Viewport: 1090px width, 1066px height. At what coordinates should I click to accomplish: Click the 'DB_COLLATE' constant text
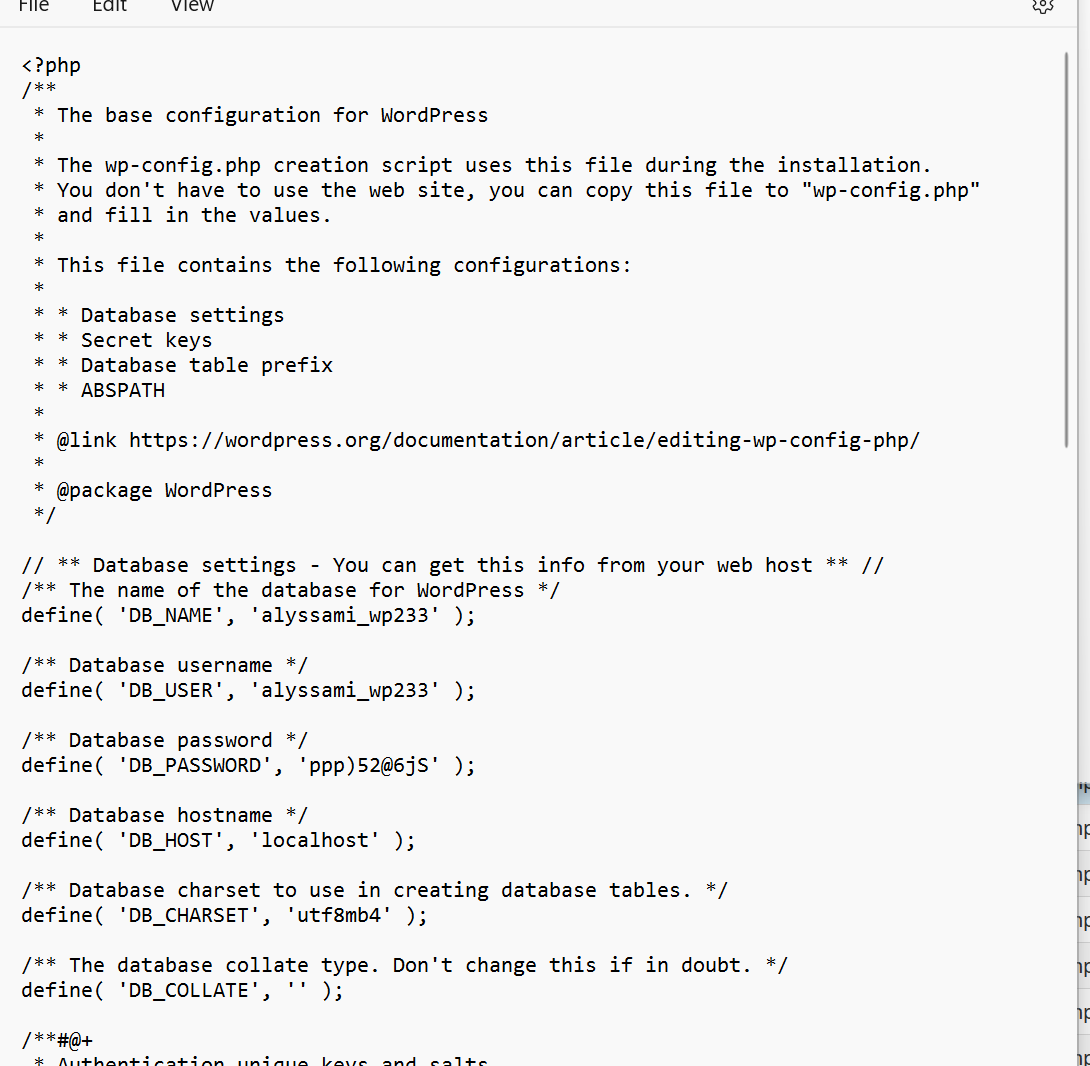(x=189, y=991)
